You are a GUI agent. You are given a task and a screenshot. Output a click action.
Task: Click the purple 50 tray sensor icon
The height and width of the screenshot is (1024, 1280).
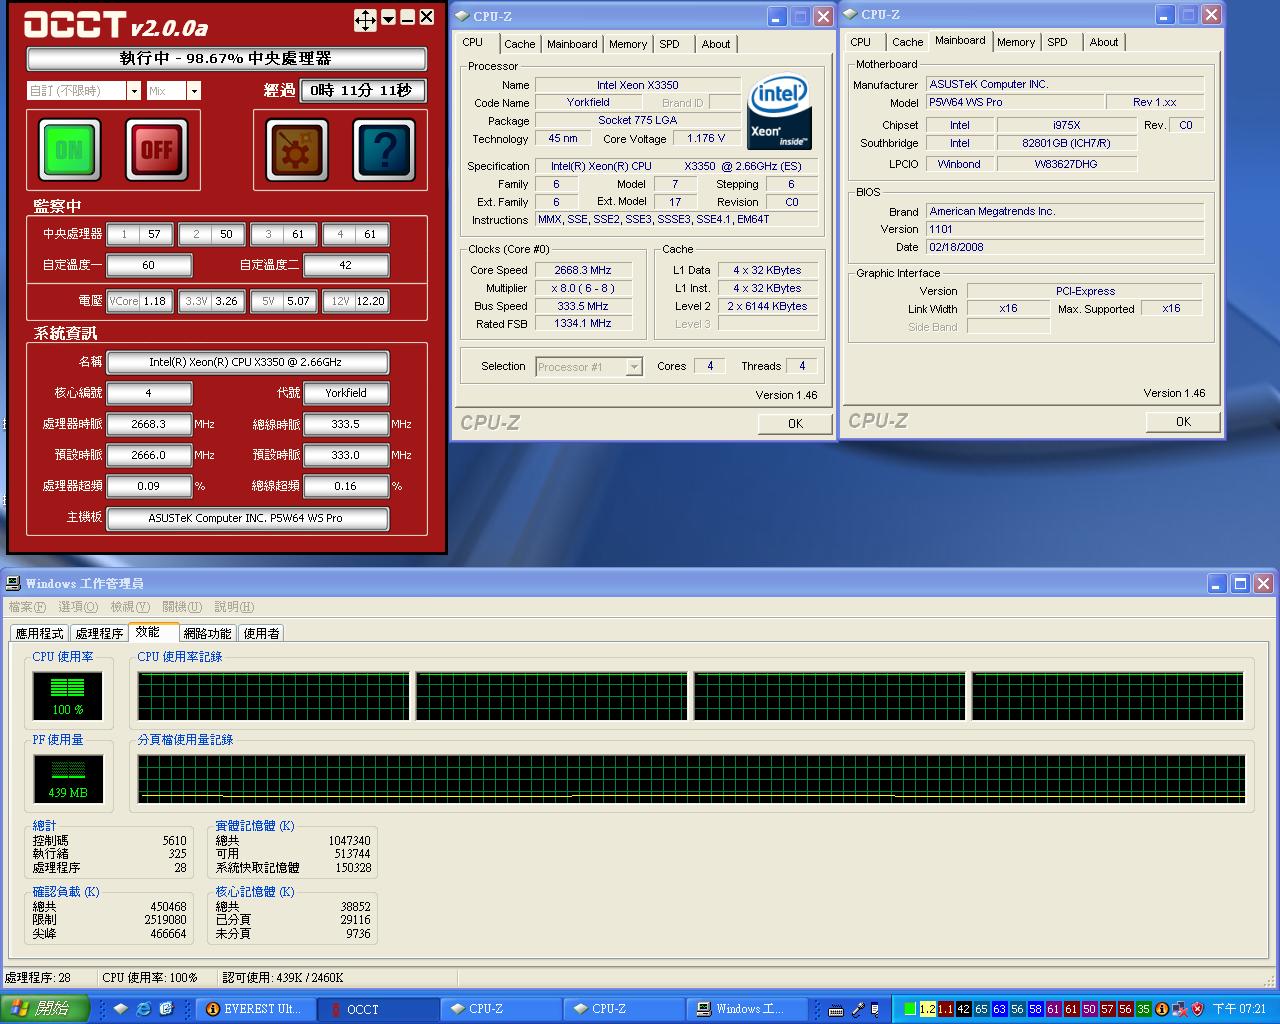point(1089,1009)
